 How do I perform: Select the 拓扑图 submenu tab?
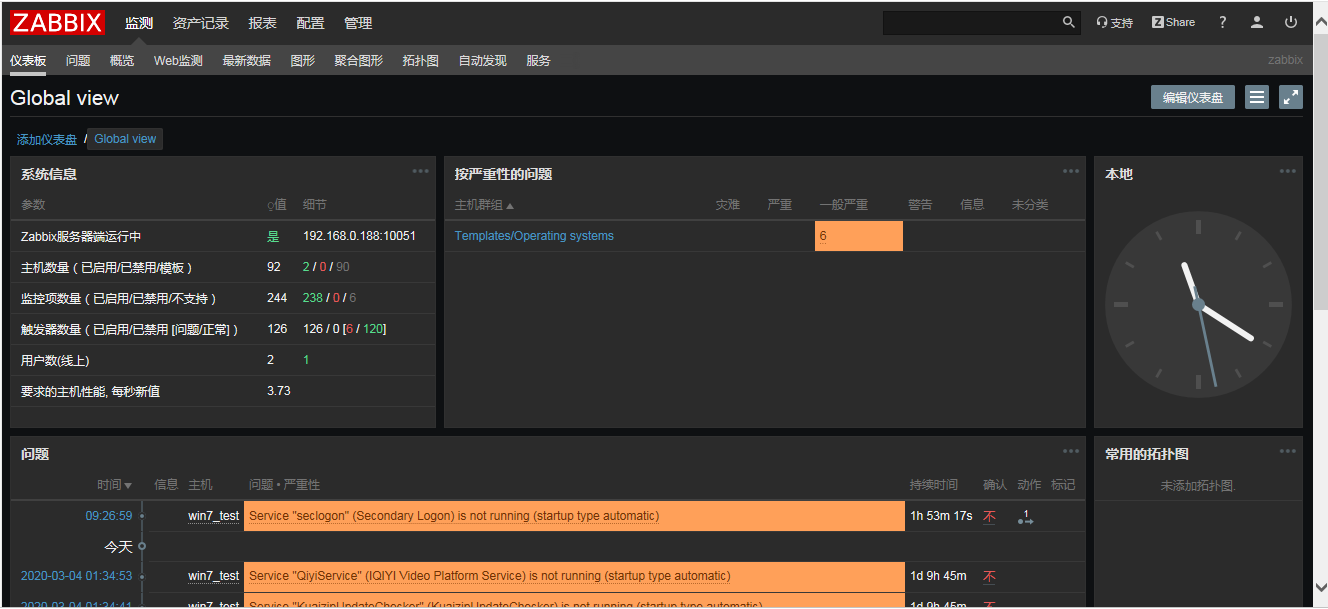[x=421, y=61]
